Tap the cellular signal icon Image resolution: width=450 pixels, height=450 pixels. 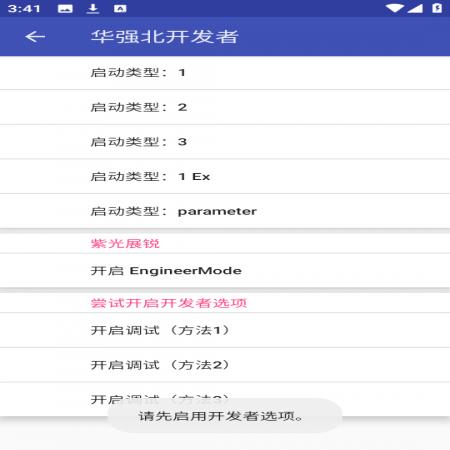click(x=415, y=8)
